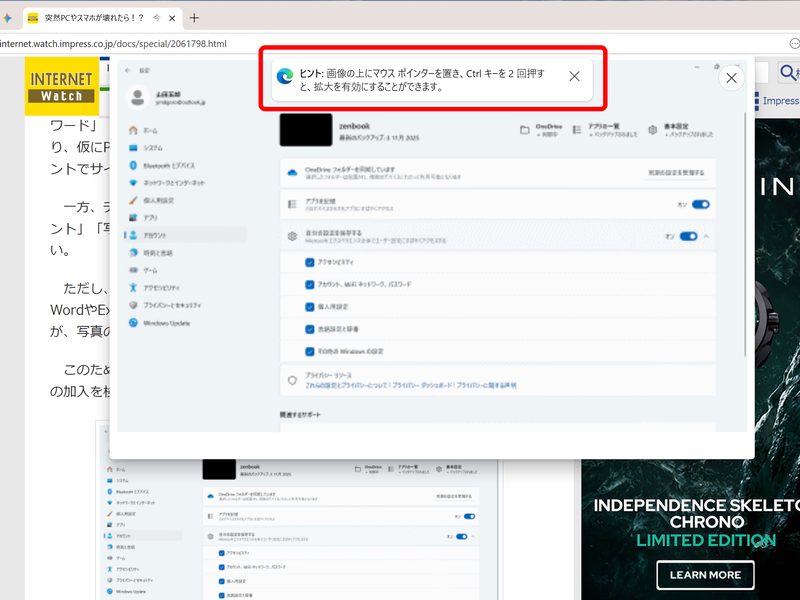Uncheck その他の Windows の設定 checkbox in the enlarged image
The image size is (800, 600).
[x=310, y=351]
